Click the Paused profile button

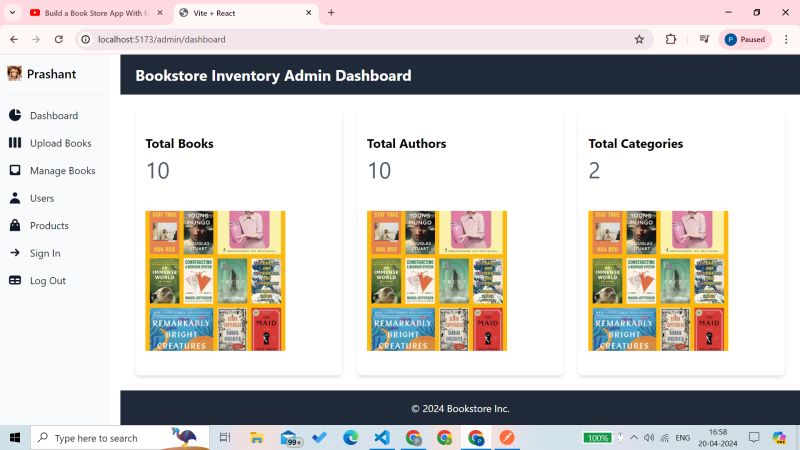click(745, 39)
